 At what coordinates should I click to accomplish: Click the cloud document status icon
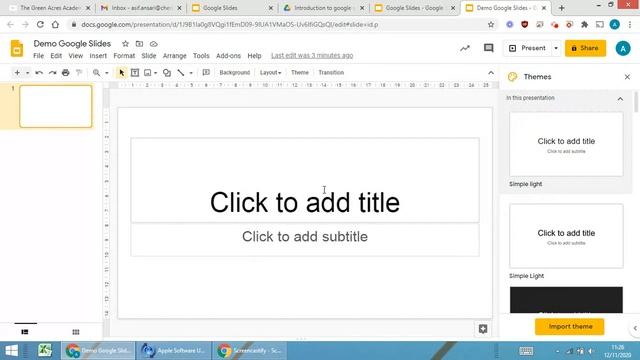pyautogui.click(x=153, y=44)
